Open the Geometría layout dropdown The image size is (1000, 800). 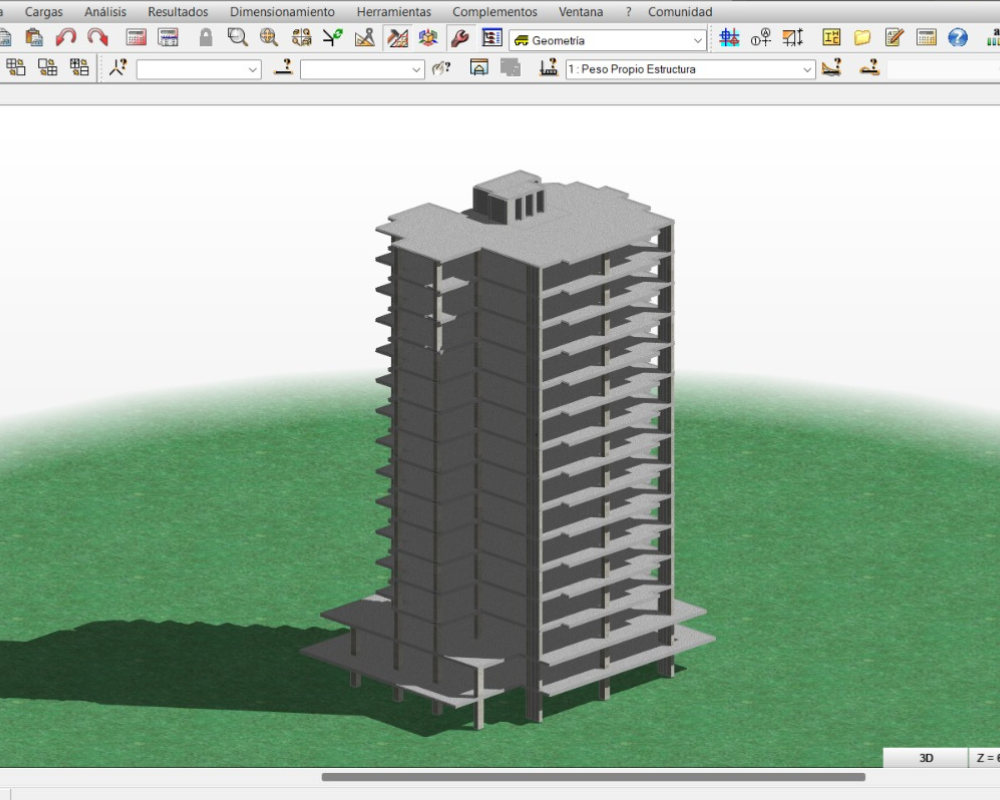698,41
